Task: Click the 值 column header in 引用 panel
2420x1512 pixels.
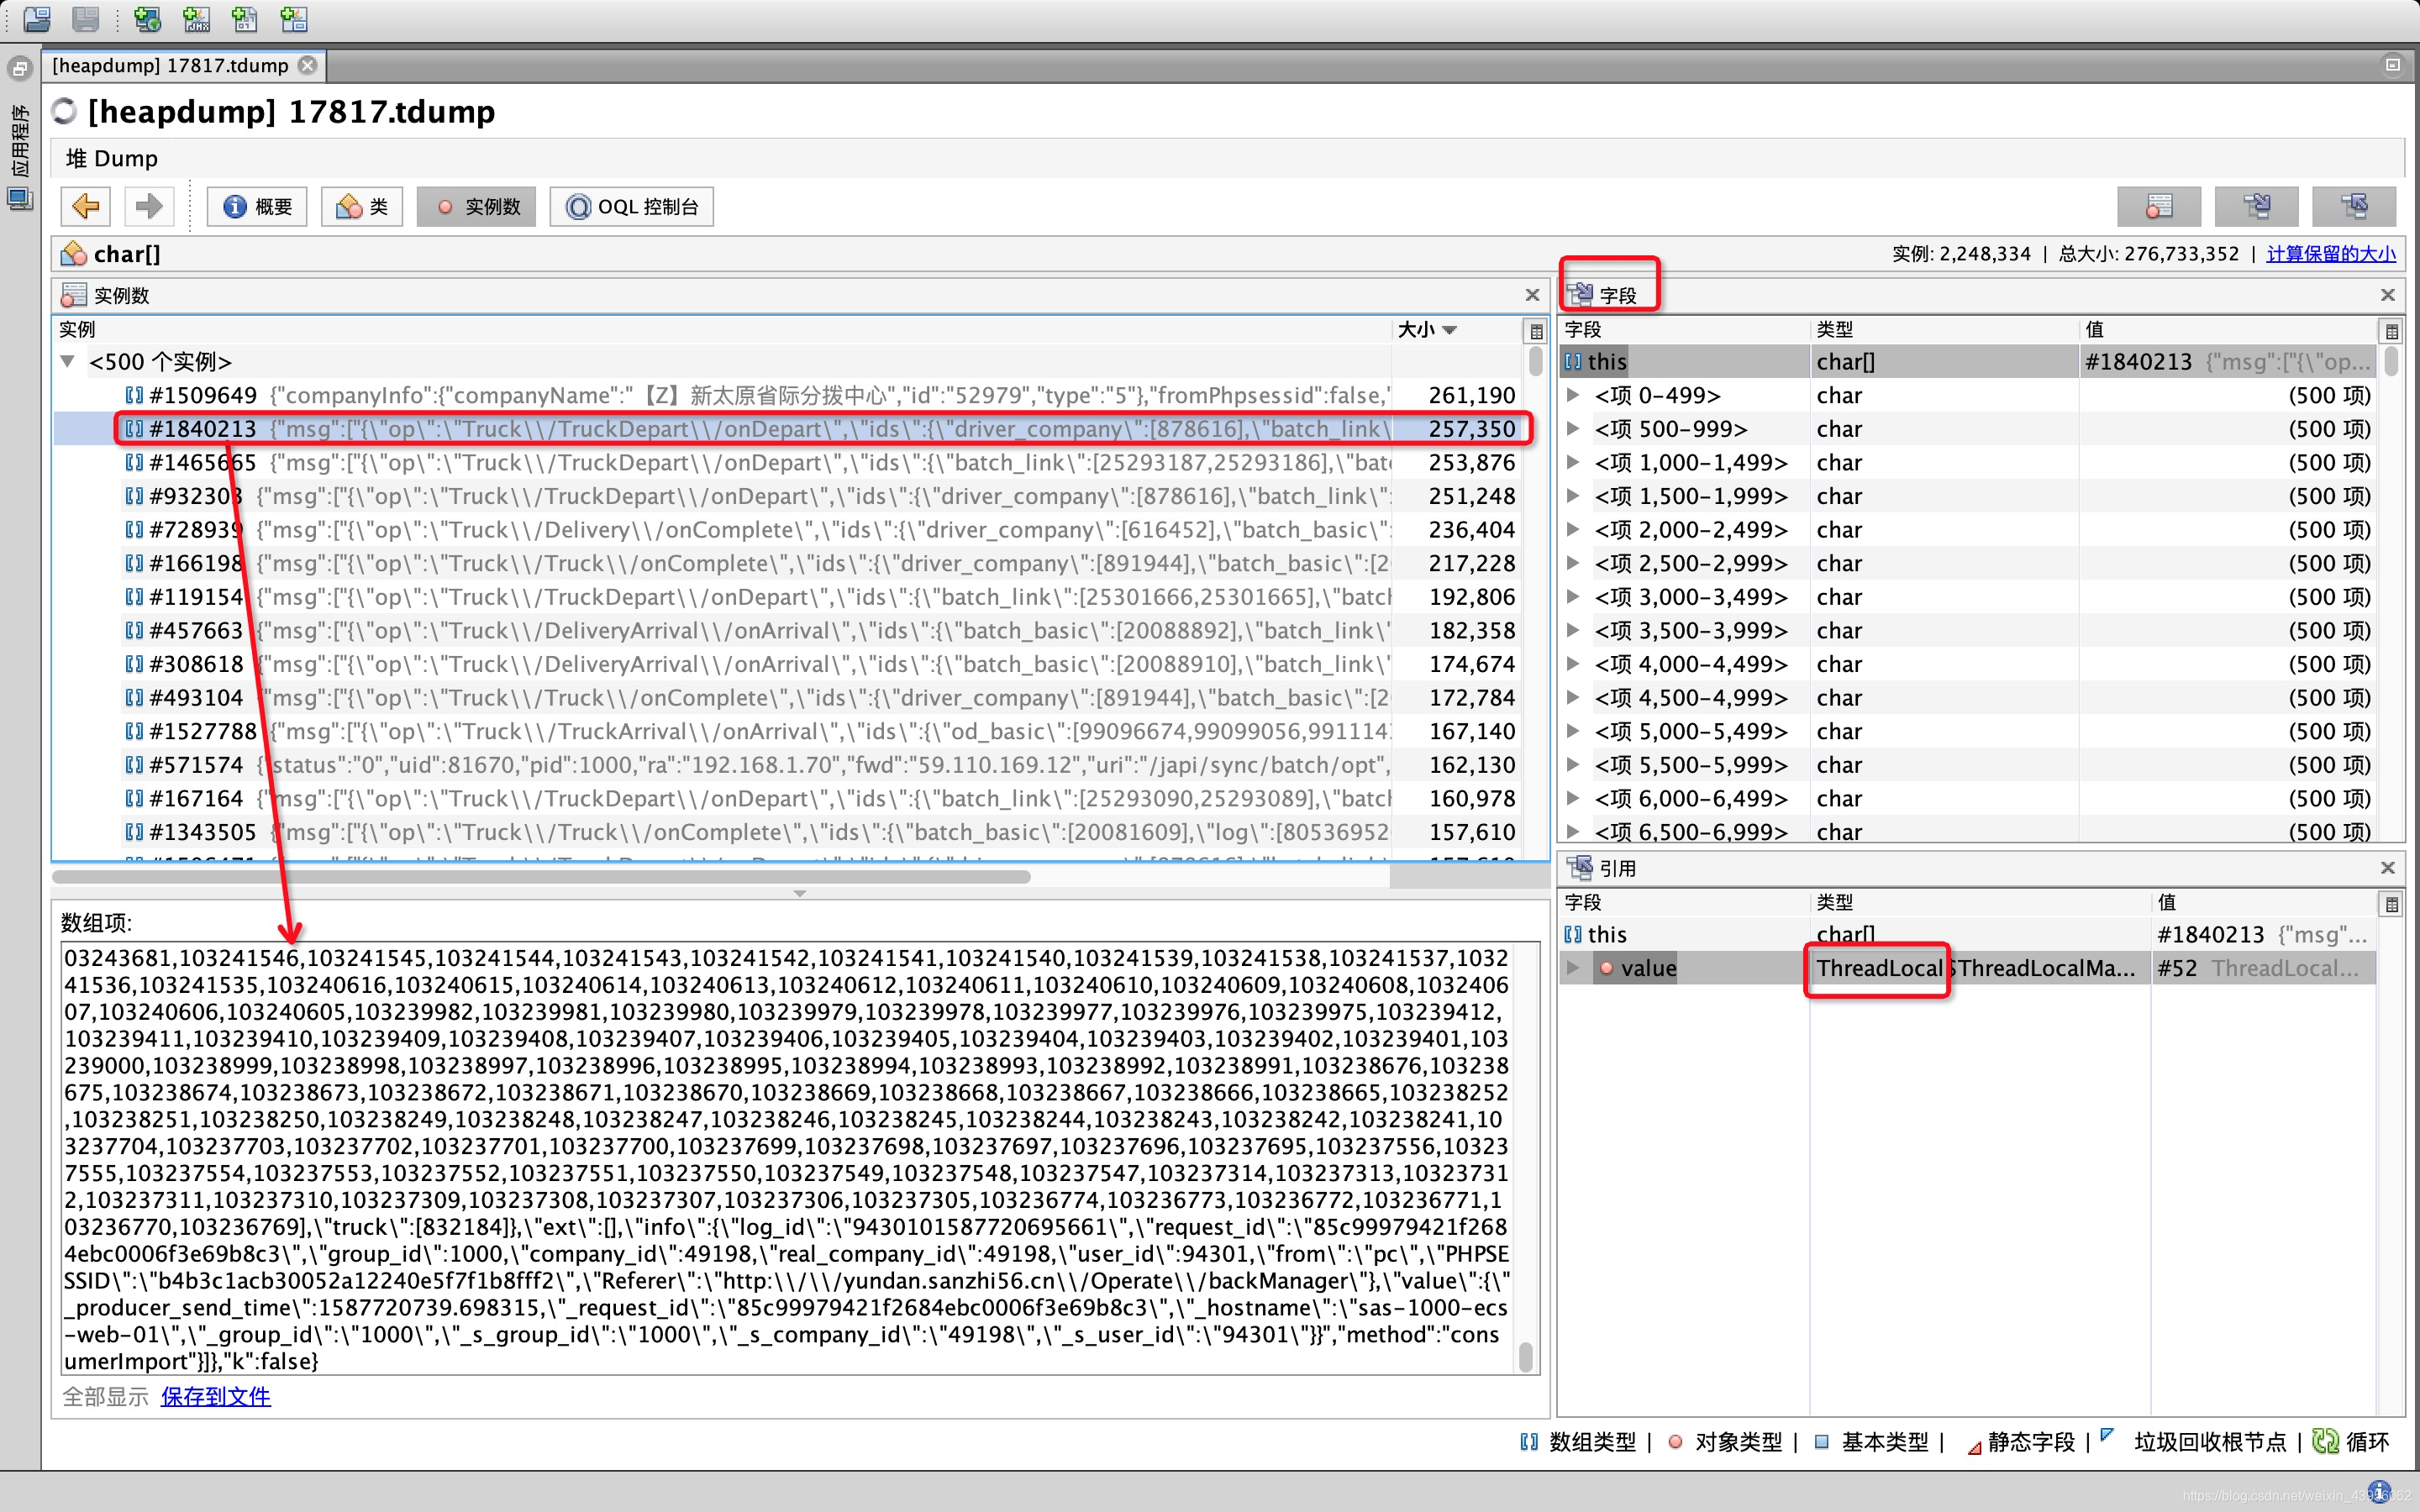Action: click(2264, 903)
